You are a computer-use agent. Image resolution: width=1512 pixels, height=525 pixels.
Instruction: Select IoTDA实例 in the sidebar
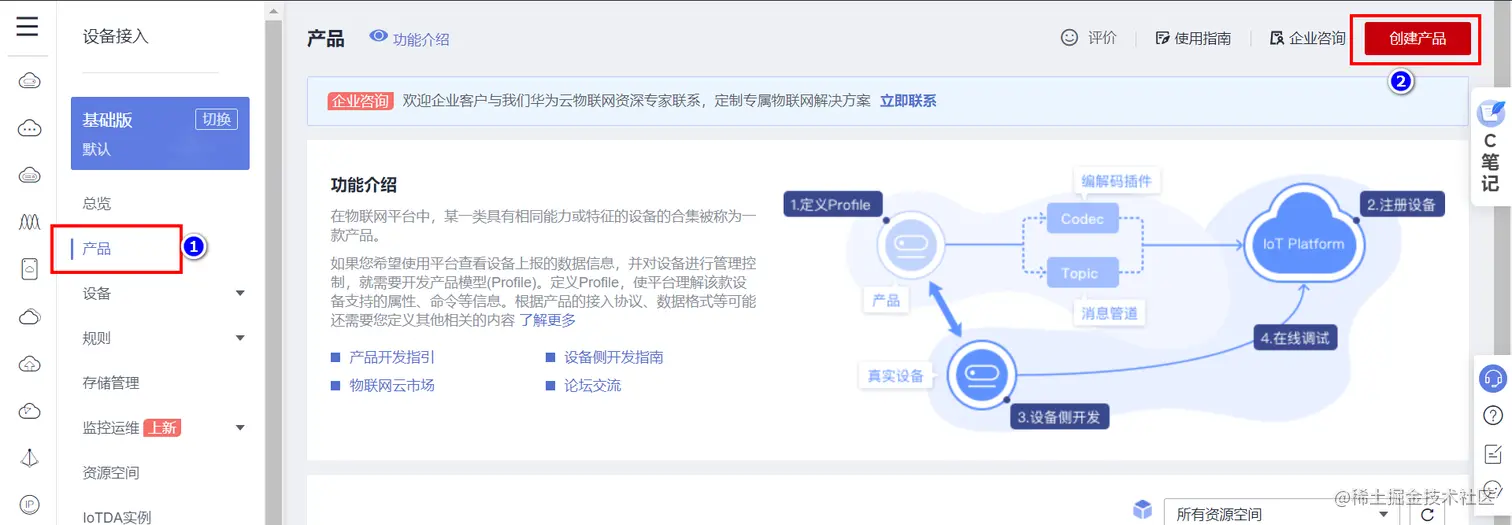pyautogui.click(x=117, y=517)
